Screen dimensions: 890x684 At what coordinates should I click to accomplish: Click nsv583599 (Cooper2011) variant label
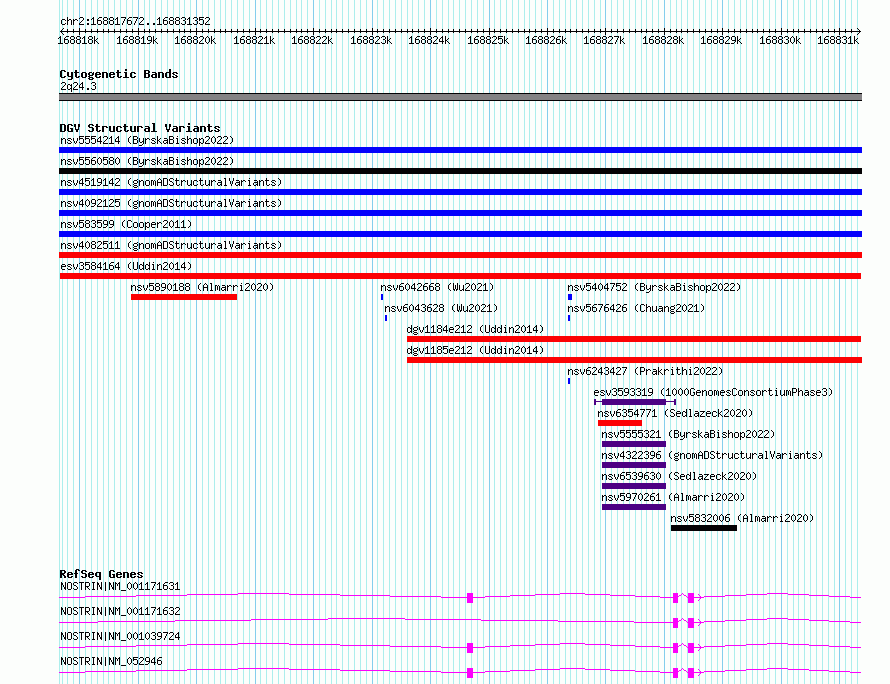(x=126, y=224)
